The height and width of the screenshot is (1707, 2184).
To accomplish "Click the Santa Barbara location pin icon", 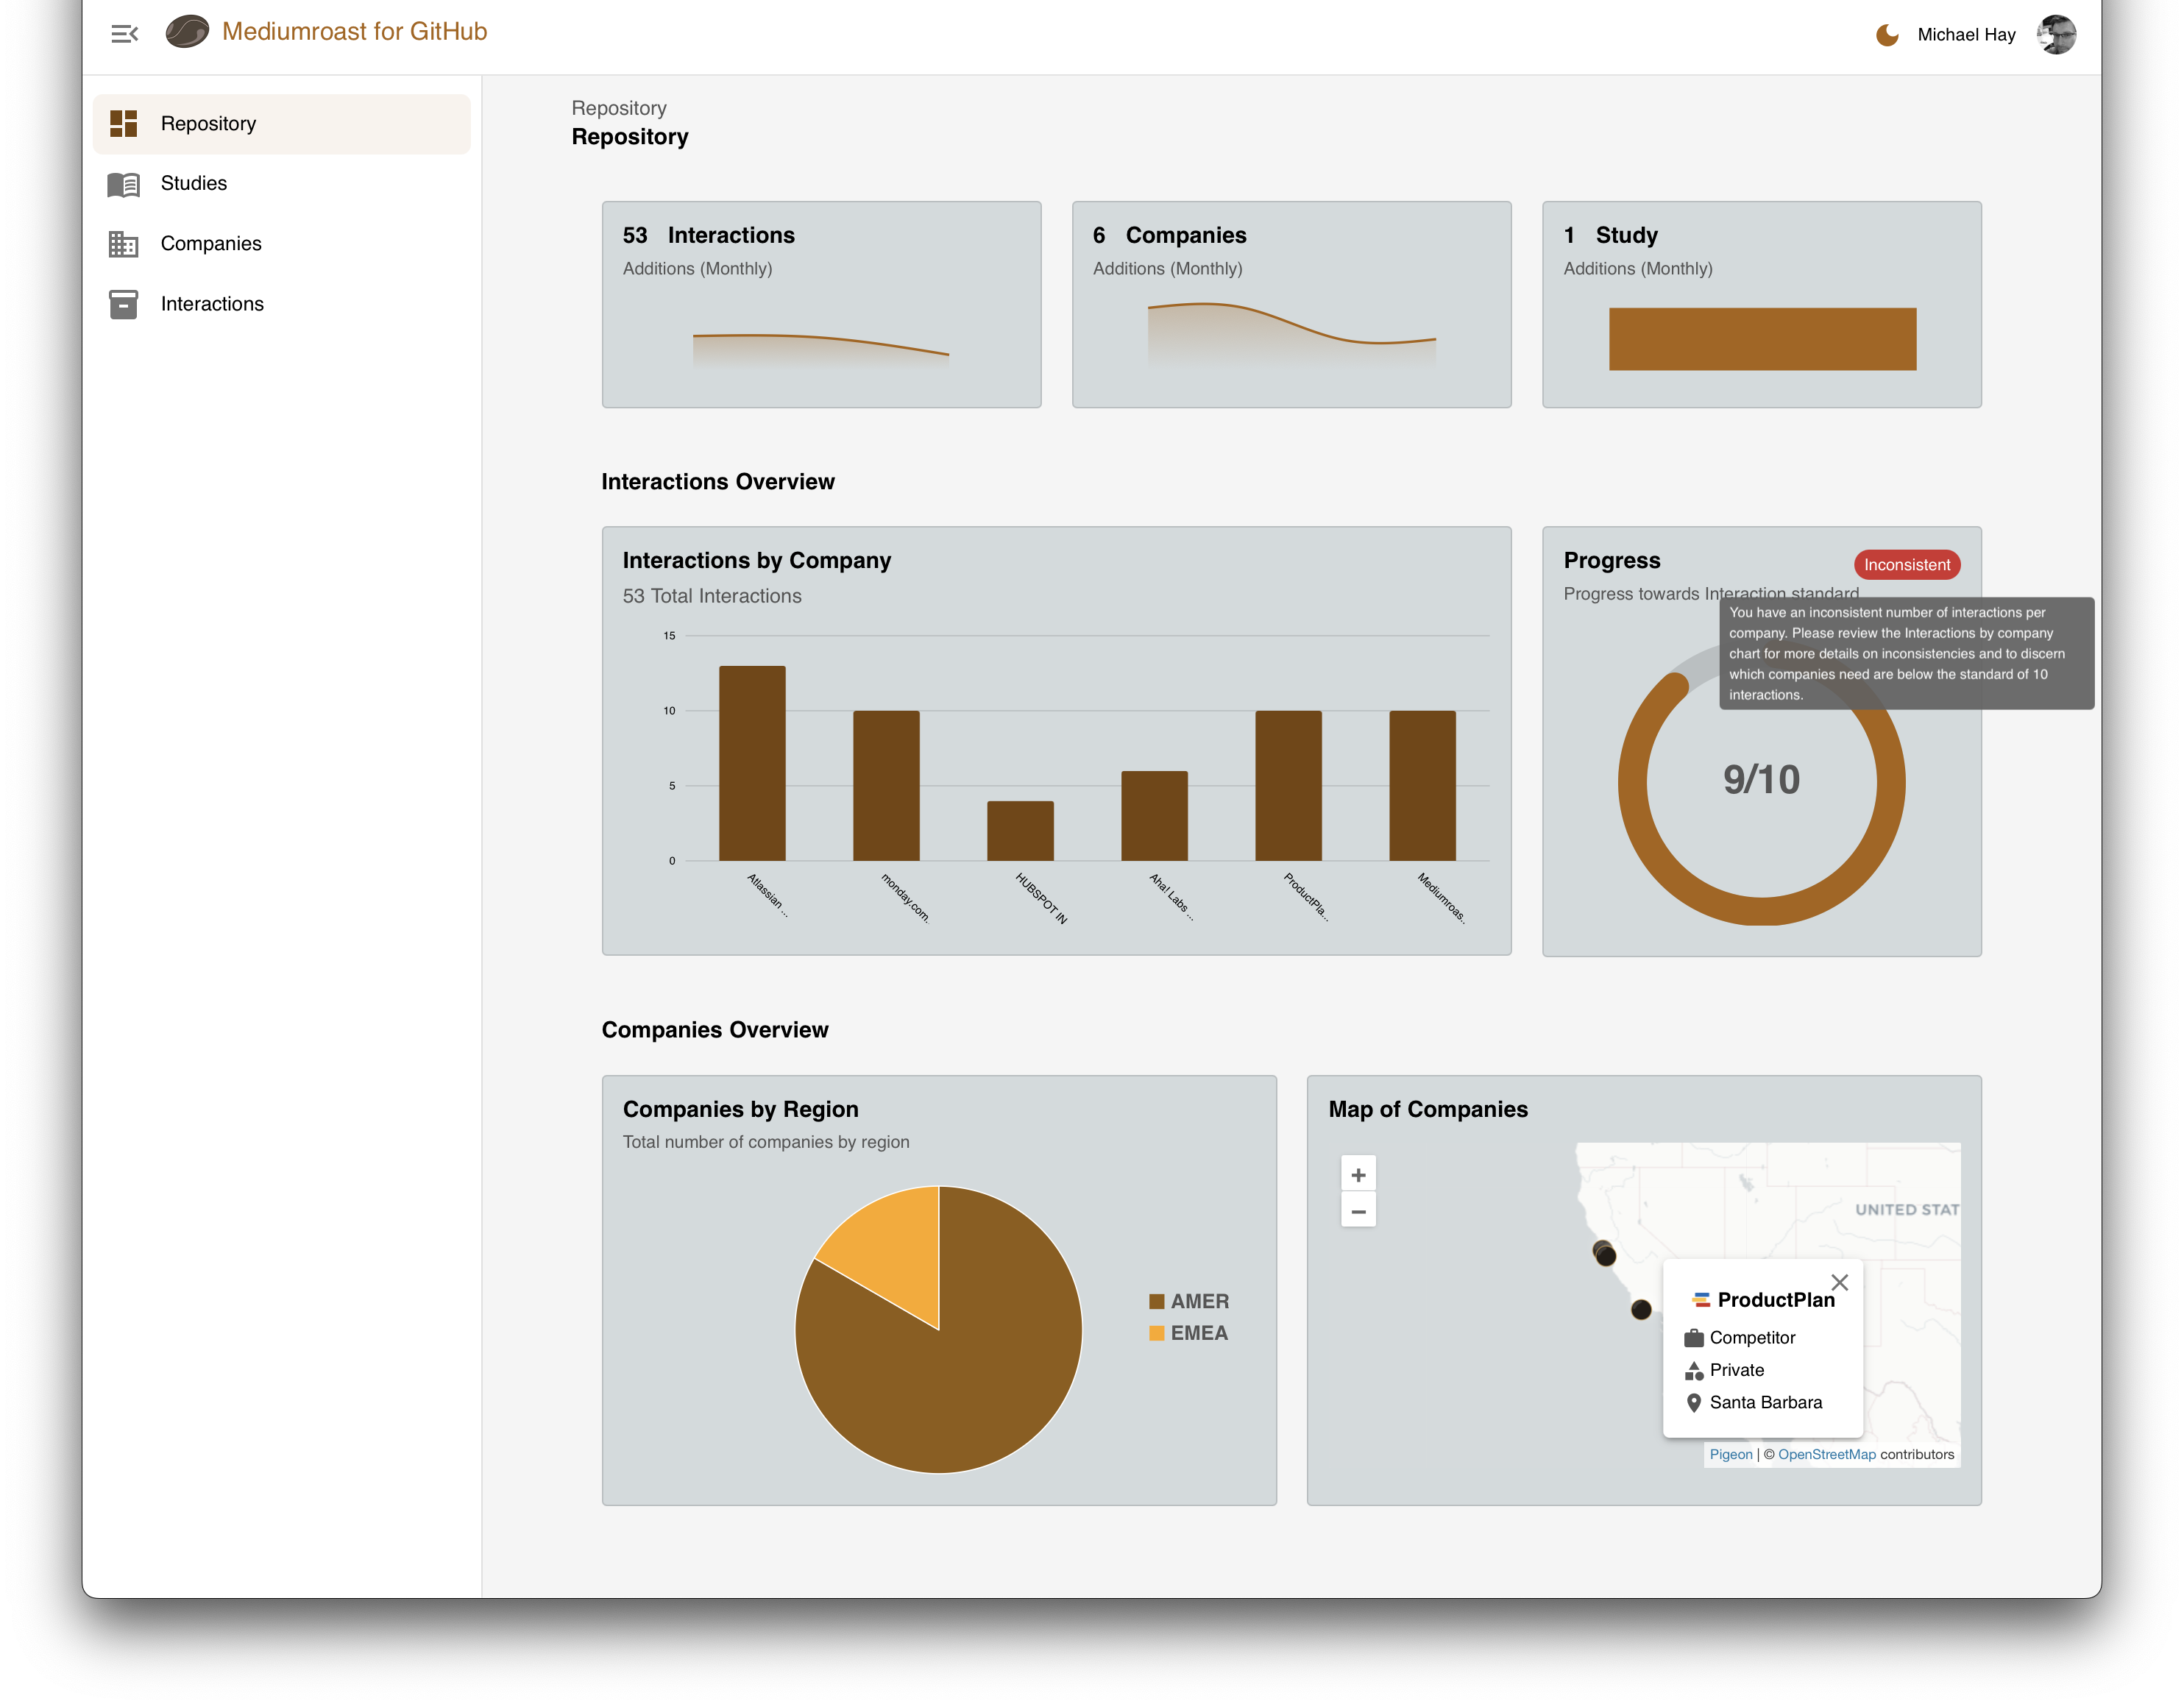I will pyautogui.click(x=1693, y=1403).
